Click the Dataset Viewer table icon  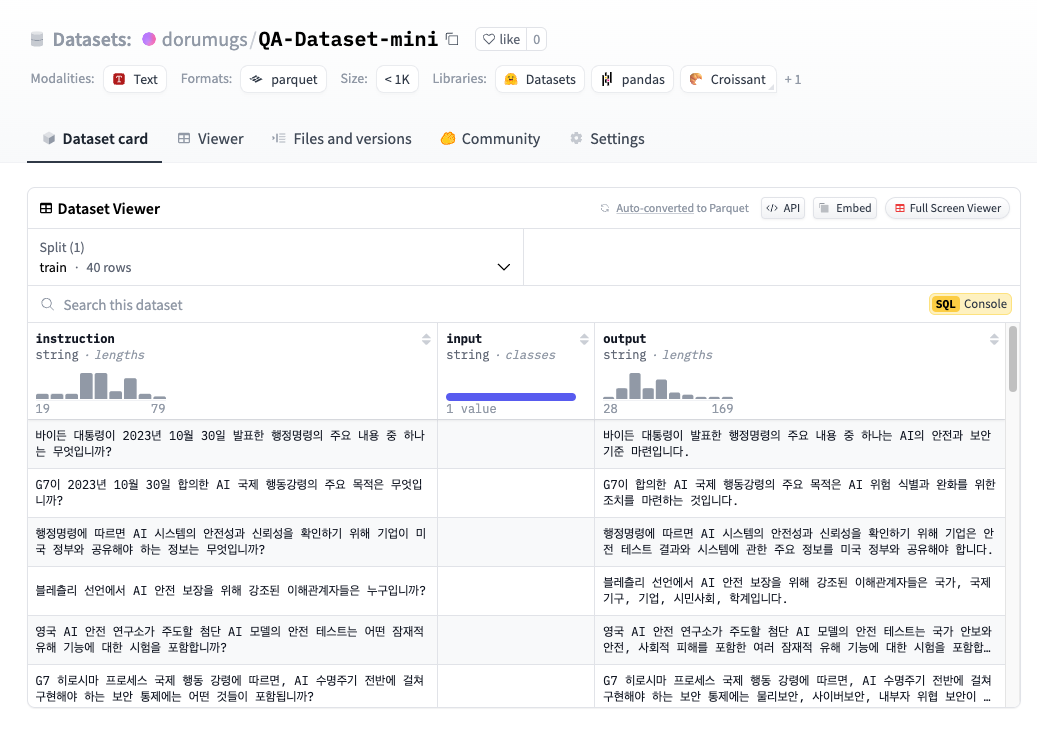46,208
